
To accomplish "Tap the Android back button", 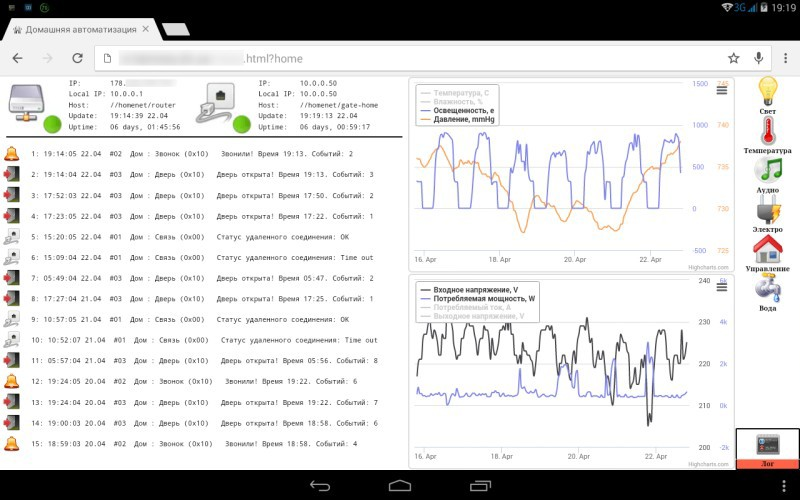I will coord(320,486).
